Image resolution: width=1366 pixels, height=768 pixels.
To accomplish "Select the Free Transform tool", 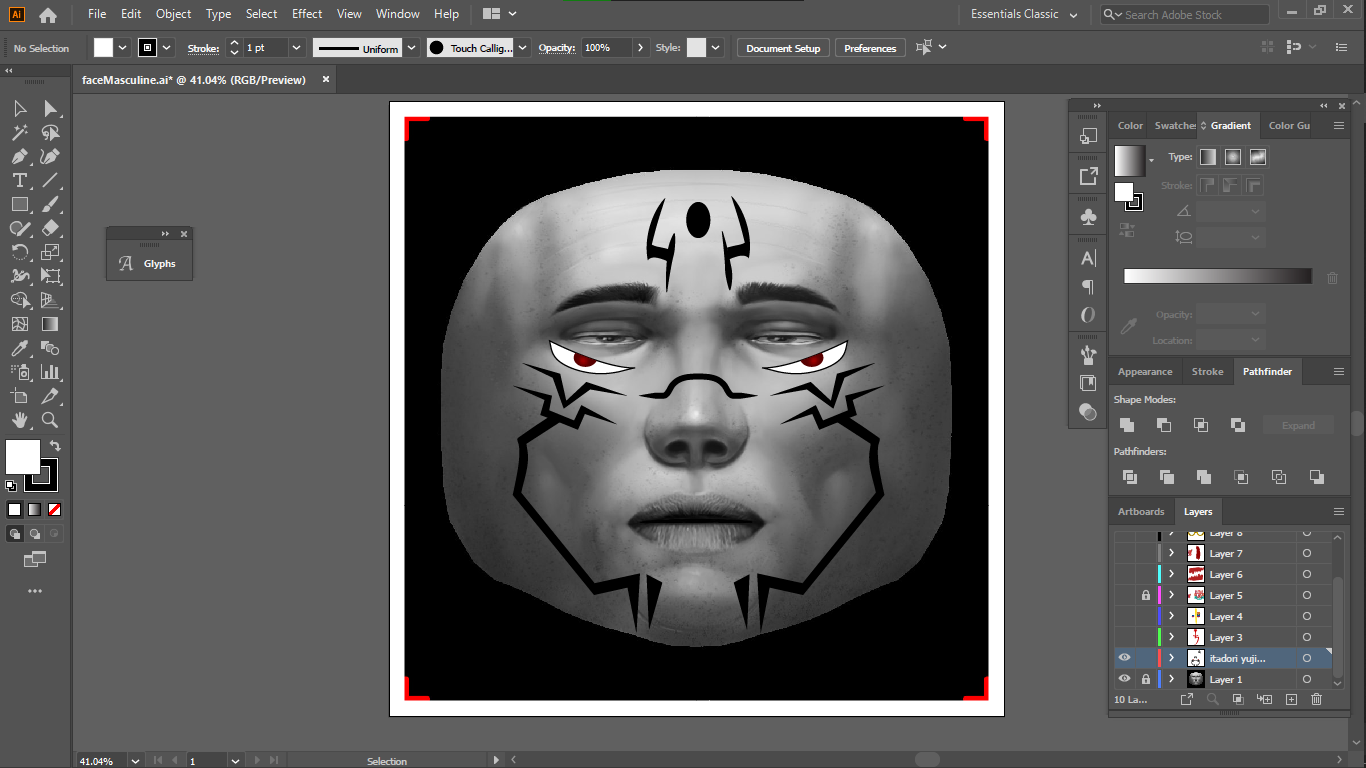I will tap(50, 276).
